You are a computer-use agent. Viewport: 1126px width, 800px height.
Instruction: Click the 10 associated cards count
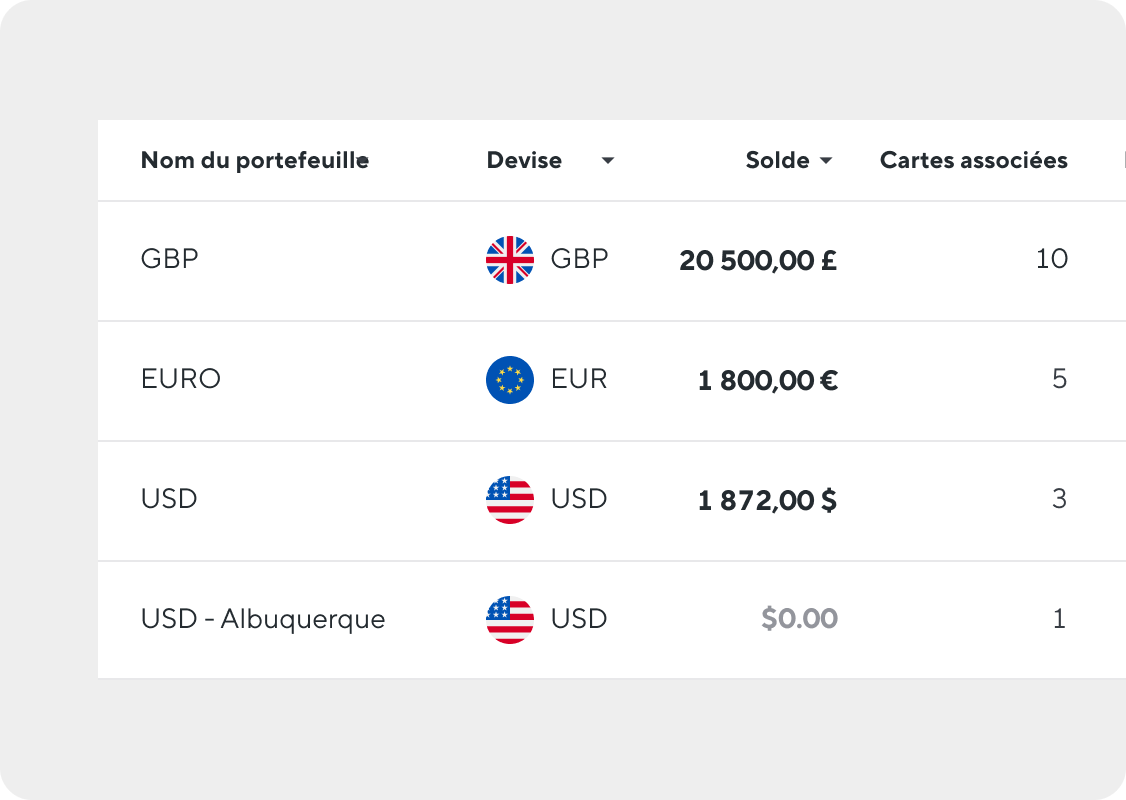point(1051,259)
